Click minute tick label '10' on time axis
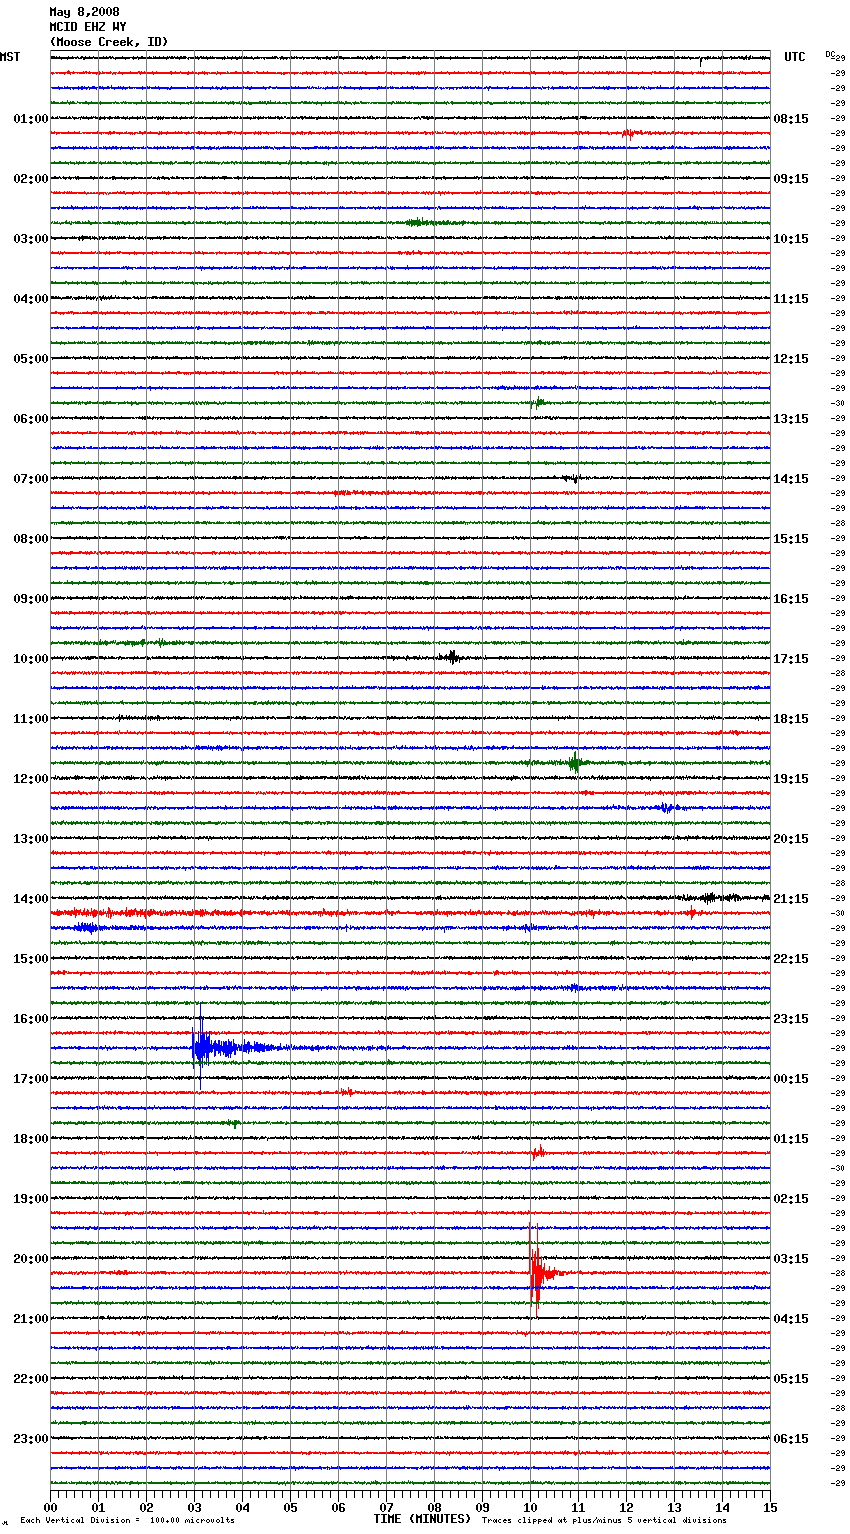 click(530, 1507)
